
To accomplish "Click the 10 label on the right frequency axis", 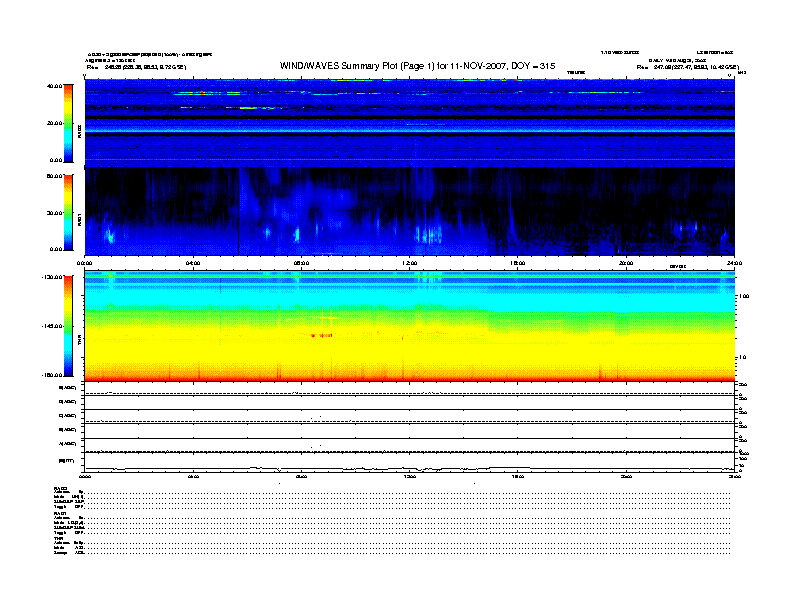I will point(742,358).
